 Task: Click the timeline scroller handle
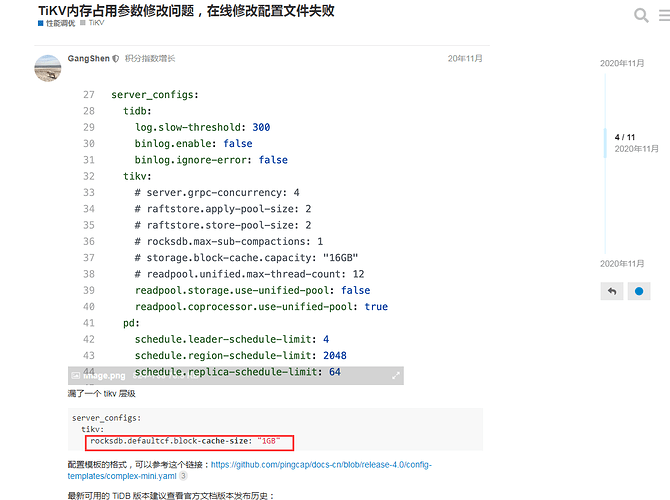pos(605,143)
